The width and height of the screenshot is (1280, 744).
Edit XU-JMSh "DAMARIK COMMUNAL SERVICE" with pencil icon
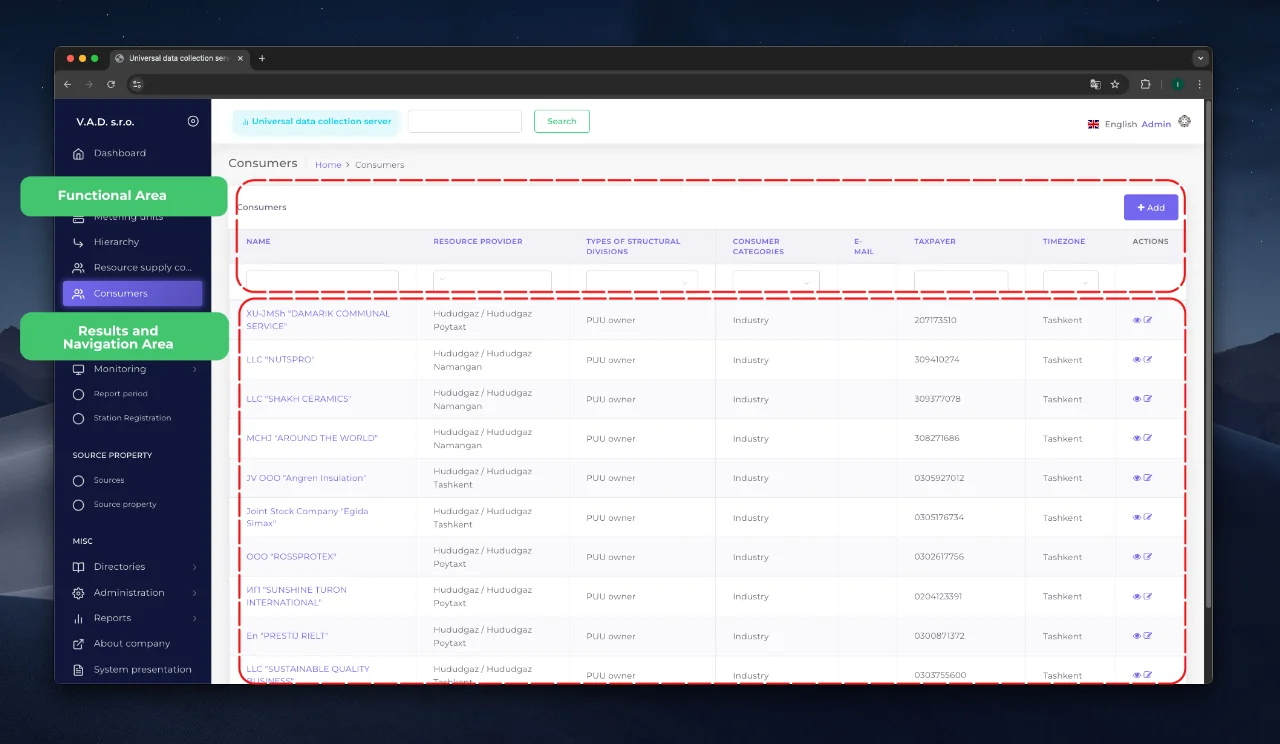click(1148, 320)
